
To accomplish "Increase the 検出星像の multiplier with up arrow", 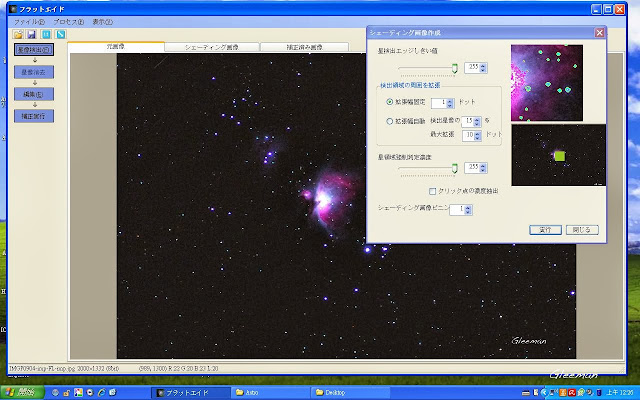I will [x=477, y=119].
